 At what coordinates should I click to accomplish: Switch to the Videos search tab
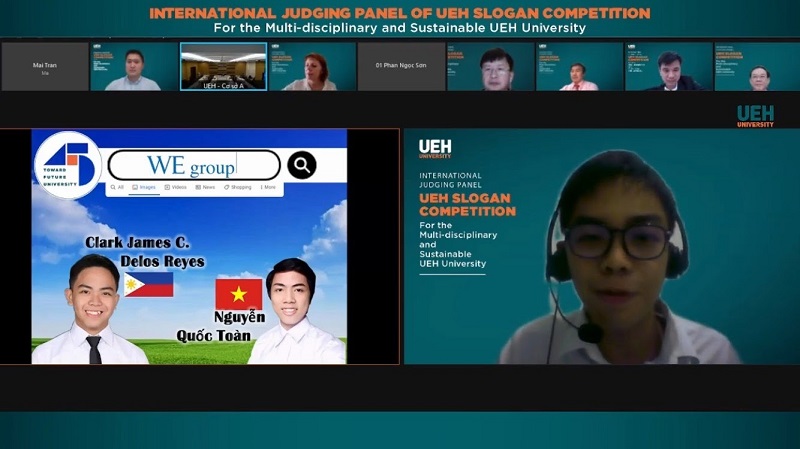click(x=176, y=187)
